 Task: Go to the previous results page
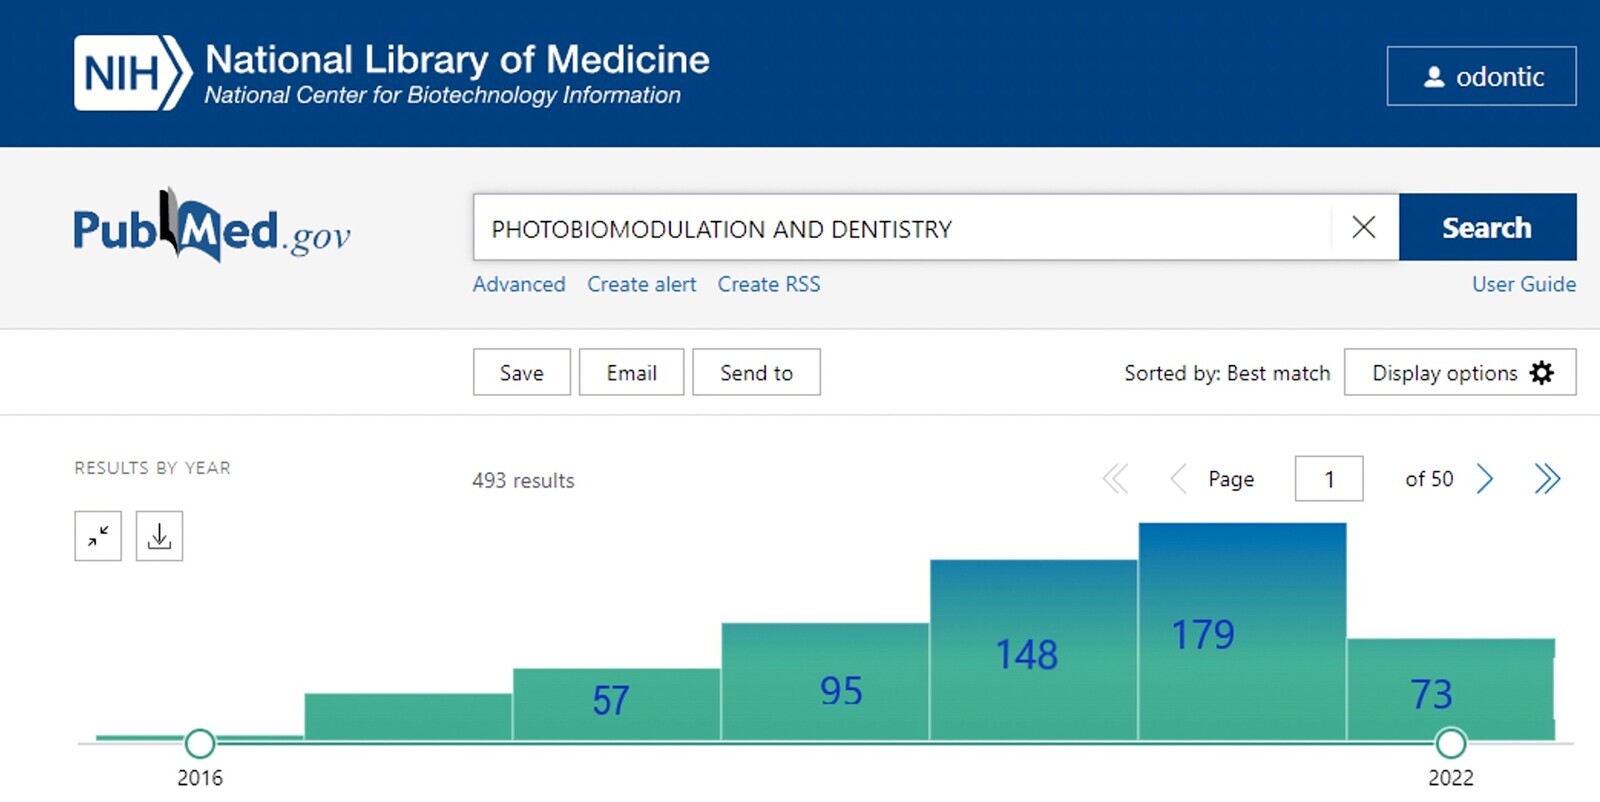coord(1178,480)
